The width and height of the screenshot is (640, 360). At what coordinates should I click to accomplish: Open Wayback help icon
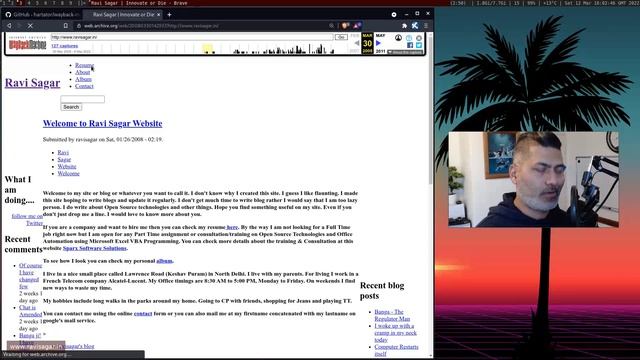pos(409,38)
